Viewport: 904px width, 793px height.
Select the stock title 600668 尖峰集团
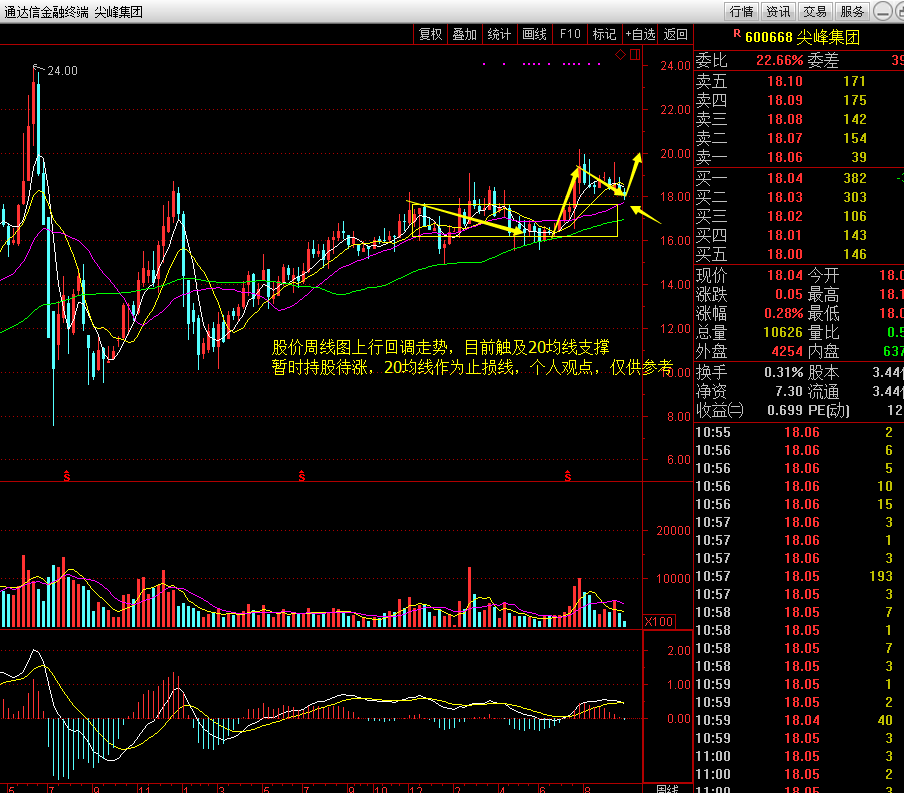click(x=803, y=37)
